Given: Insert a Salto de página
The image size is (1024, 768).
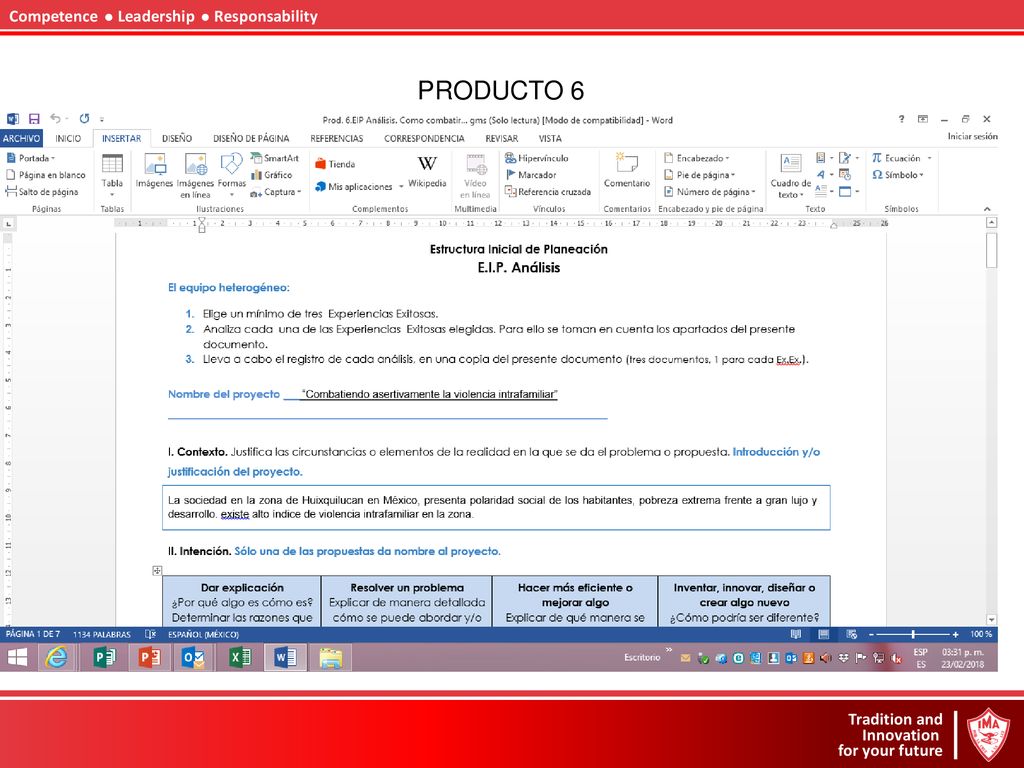Looking at the screenshot, I should point(42,192).
